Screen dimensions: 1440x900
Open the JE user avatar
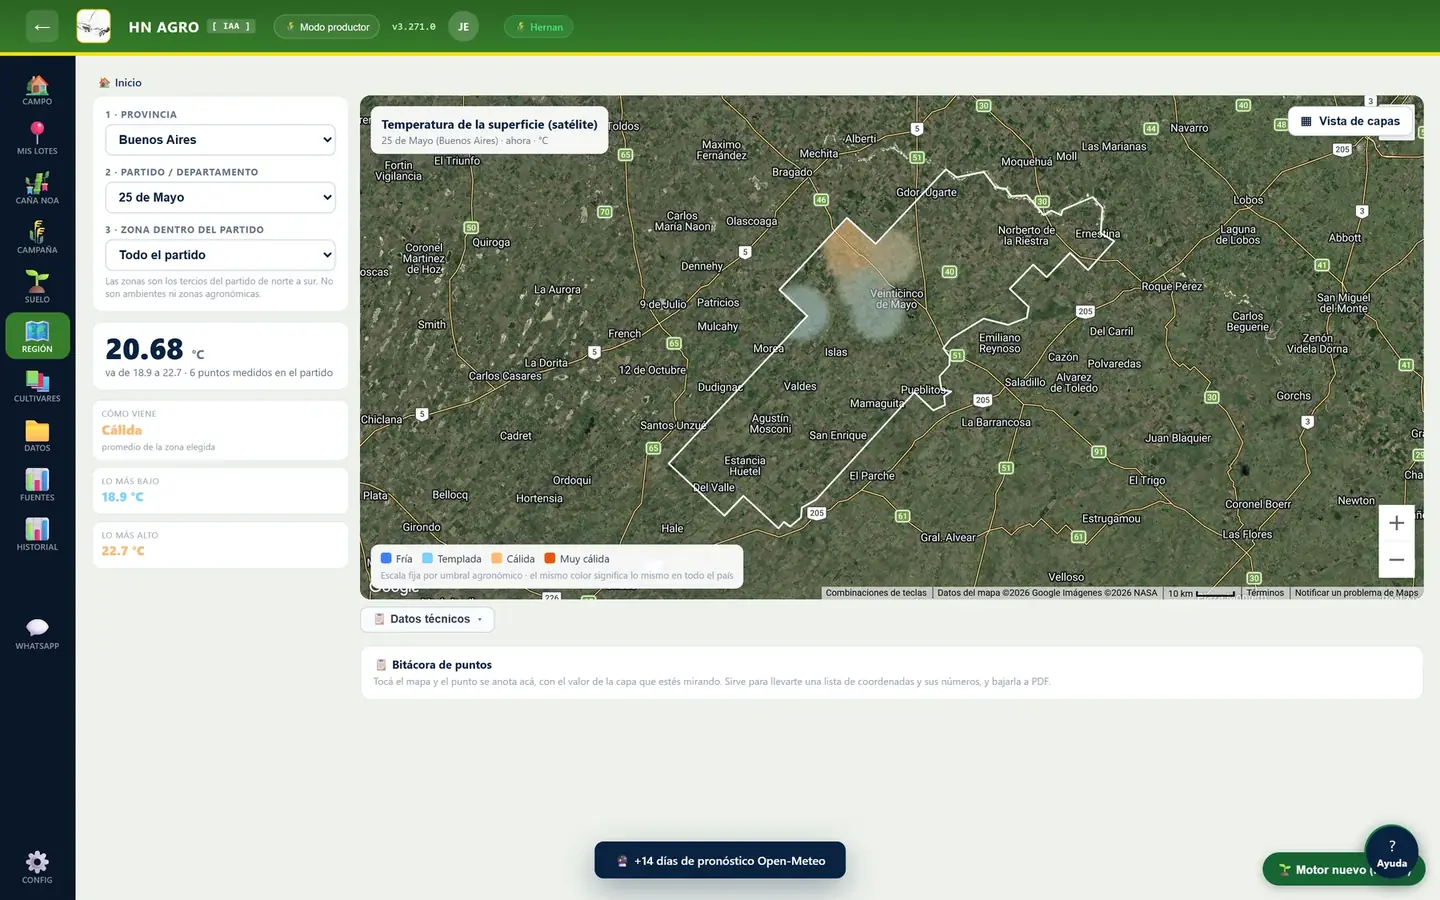463,27
